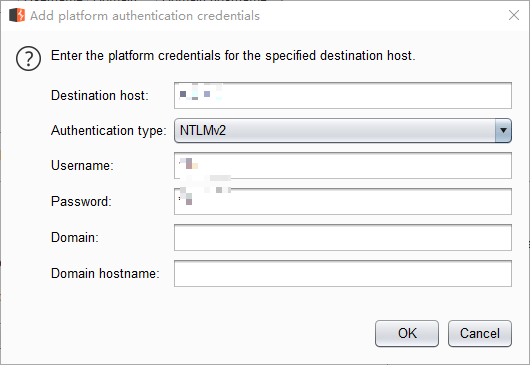
Task: Click the 'Domain:' label
Action: 75,238
